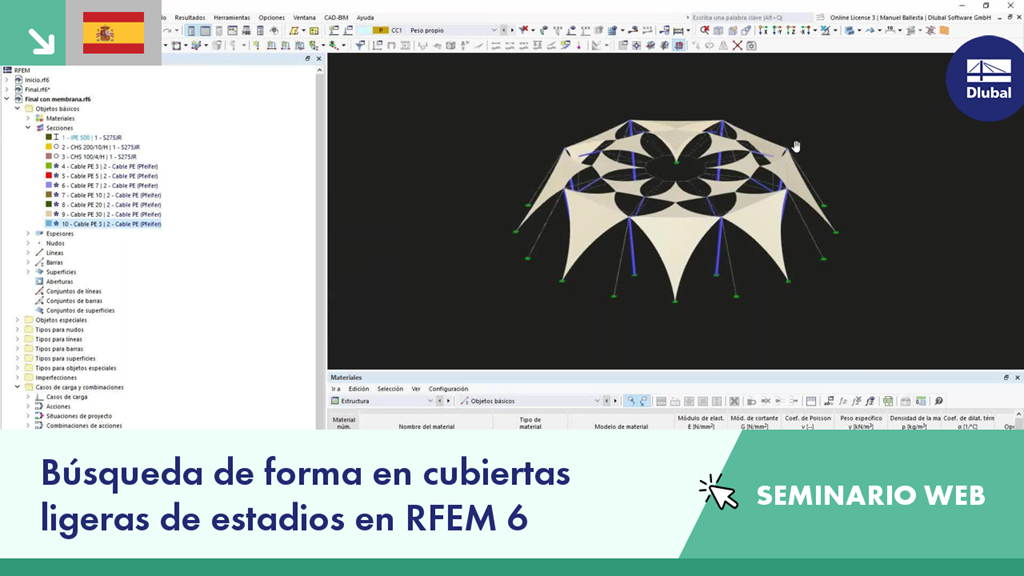Click the green Excel export icon in Materiales toolbar
The height and width of the screenshot is (576, 1024).
(x=888, y=401)
